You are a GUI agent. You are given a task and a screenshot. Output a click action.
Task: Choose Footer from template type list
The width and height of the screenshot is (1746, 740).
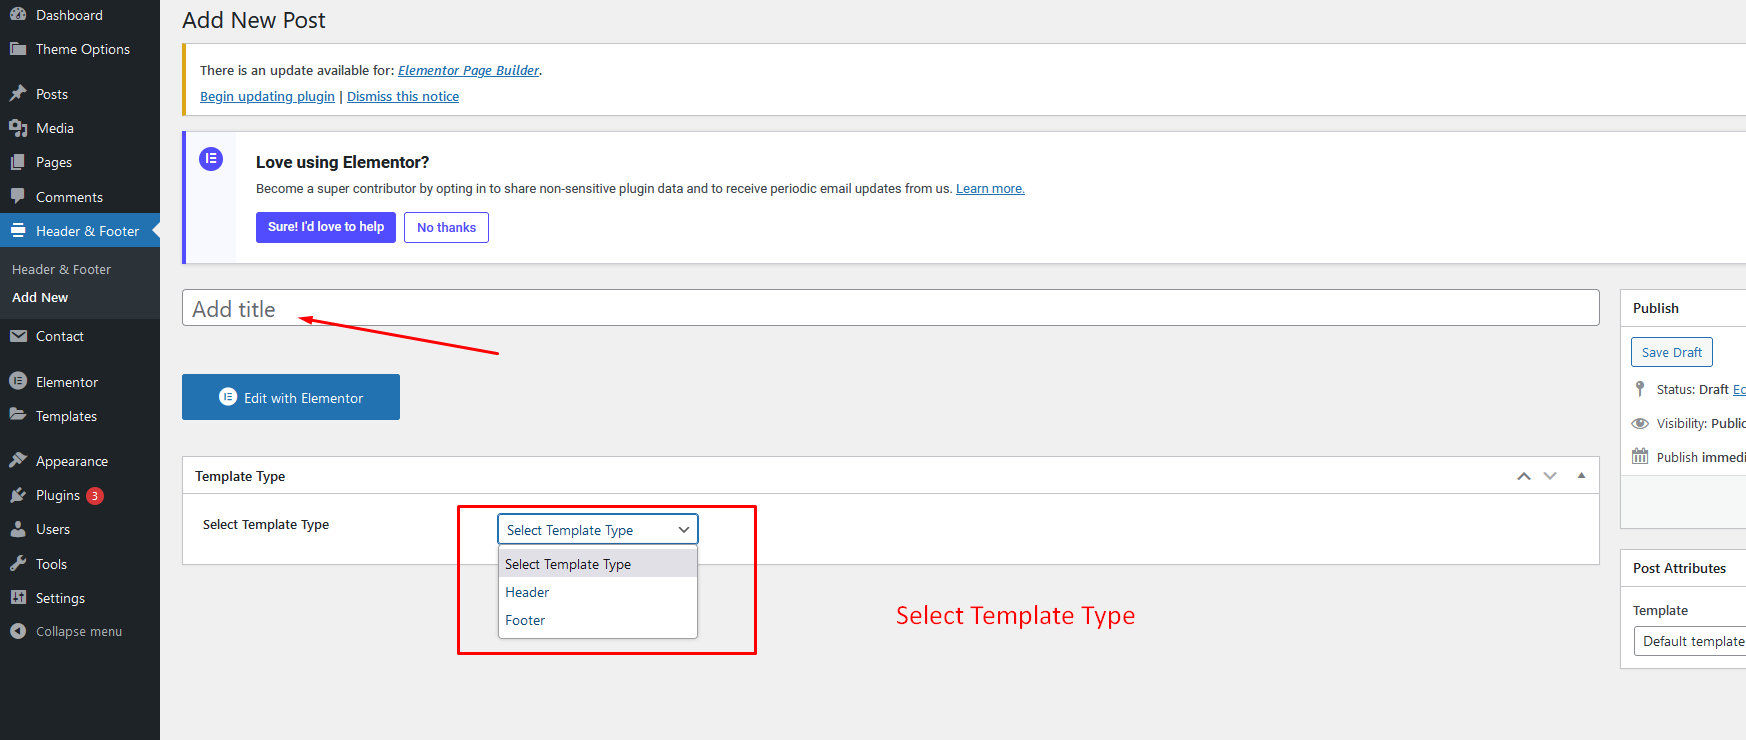click(598, 620)
